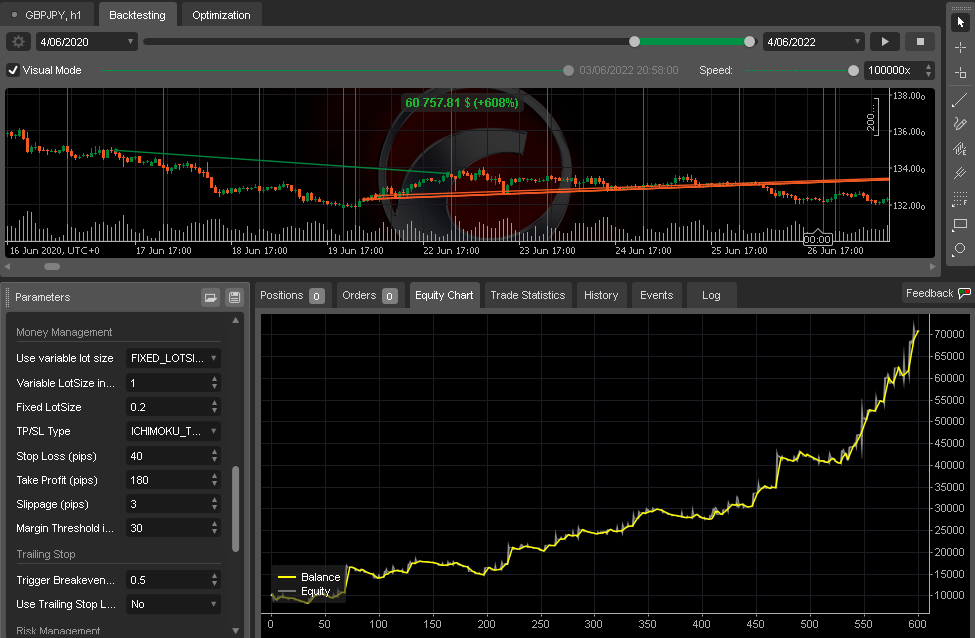Open the TP/SL Type dropdown
The image size is (975, 638).
pos(173,431)
